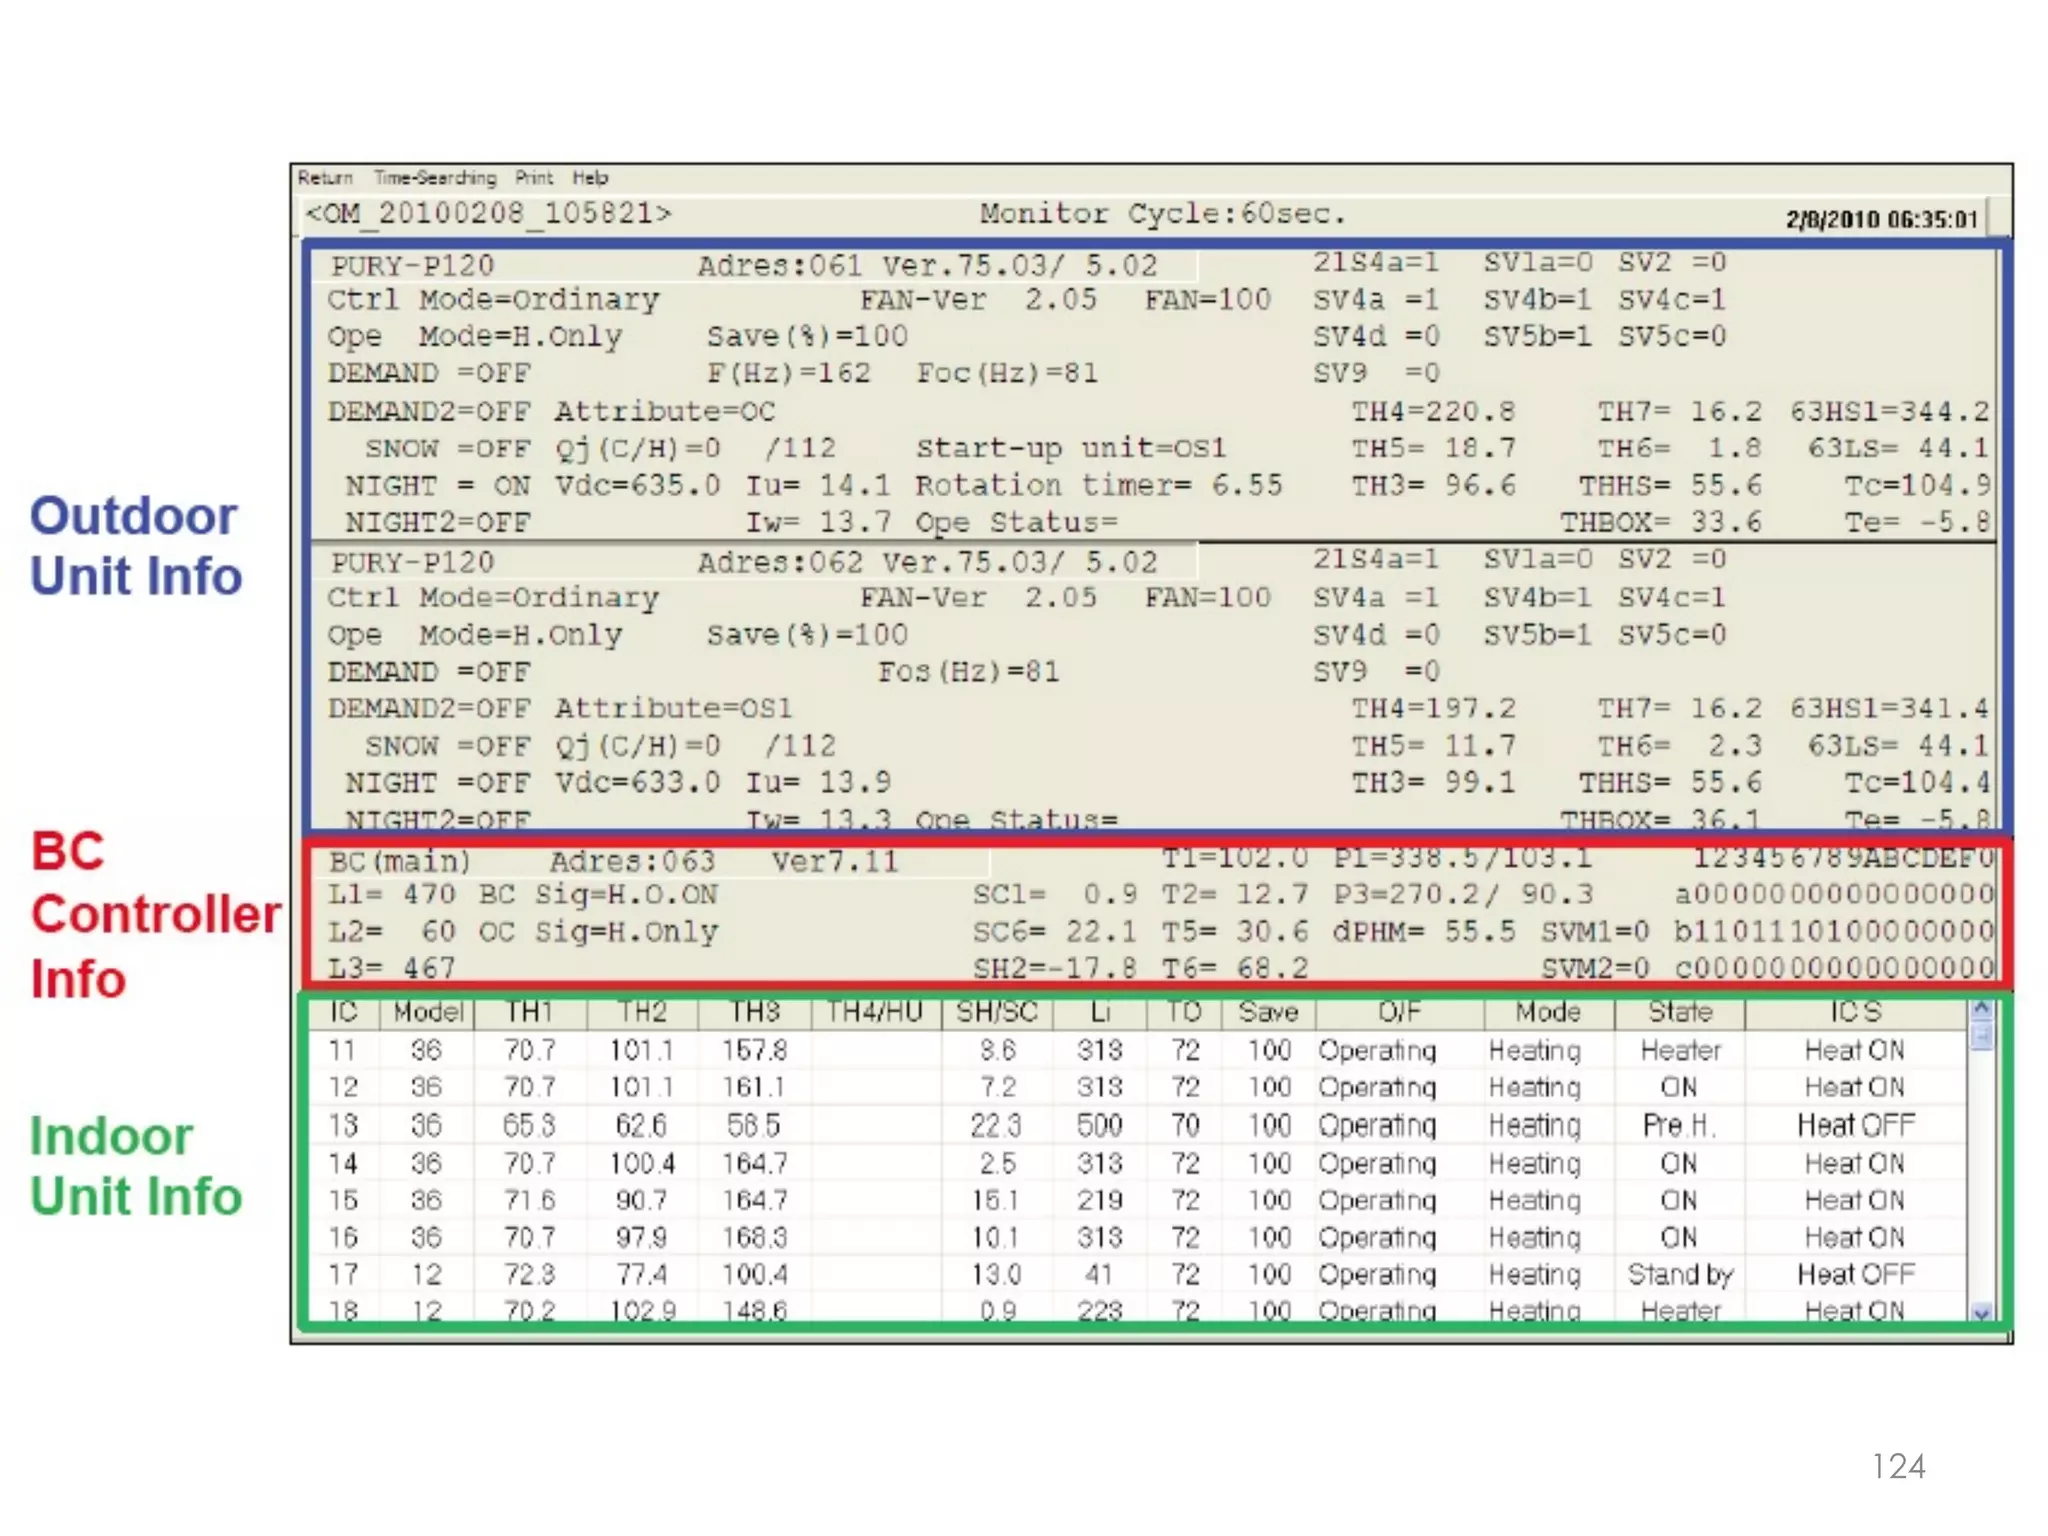
Task: Open the Time-Searching menu
Action: click(435, 178)
